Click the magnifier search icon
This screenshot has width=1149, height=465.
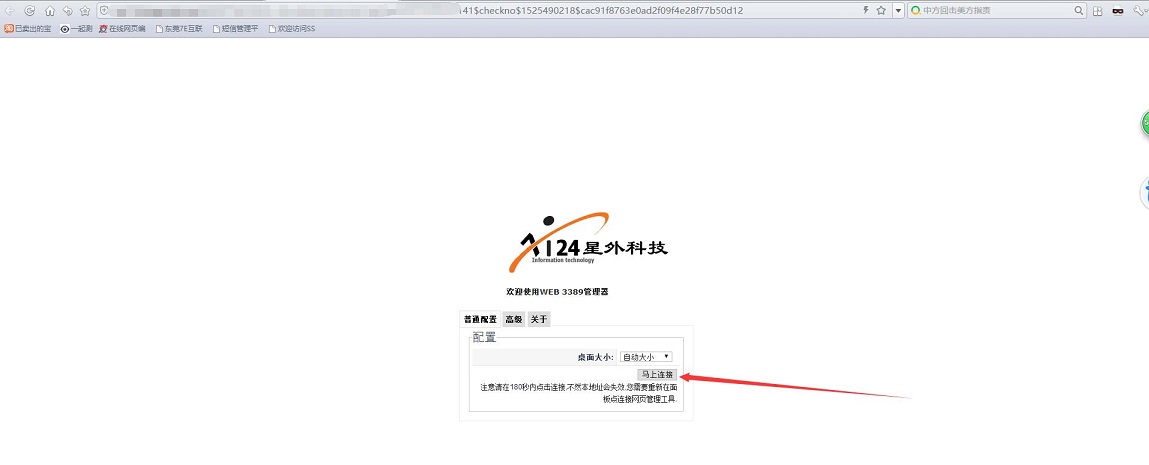coord(1079,11)
